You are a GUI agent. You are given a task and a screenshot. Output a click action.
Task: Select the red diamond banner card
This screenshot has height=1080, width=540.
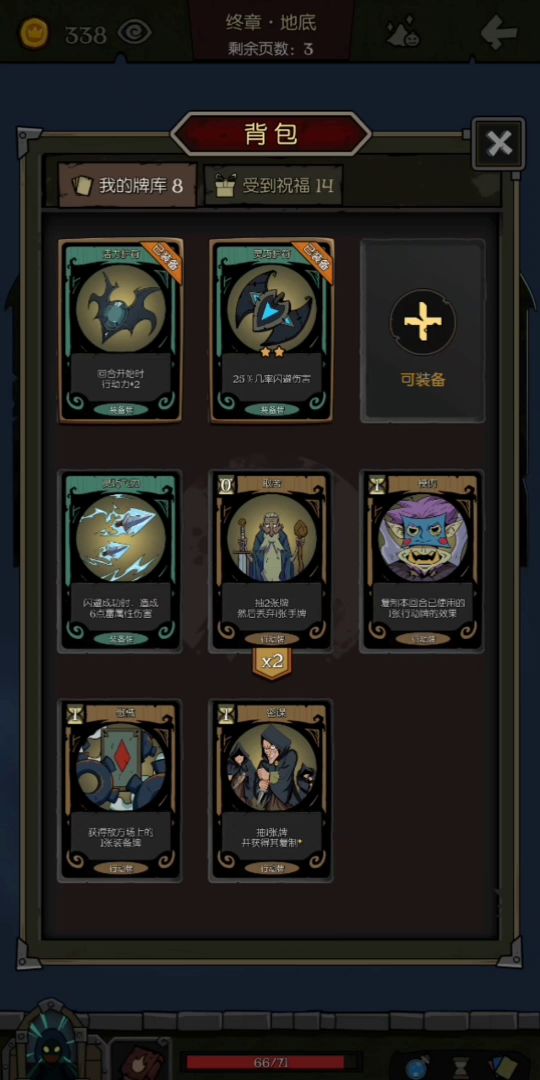pos(121,790)
